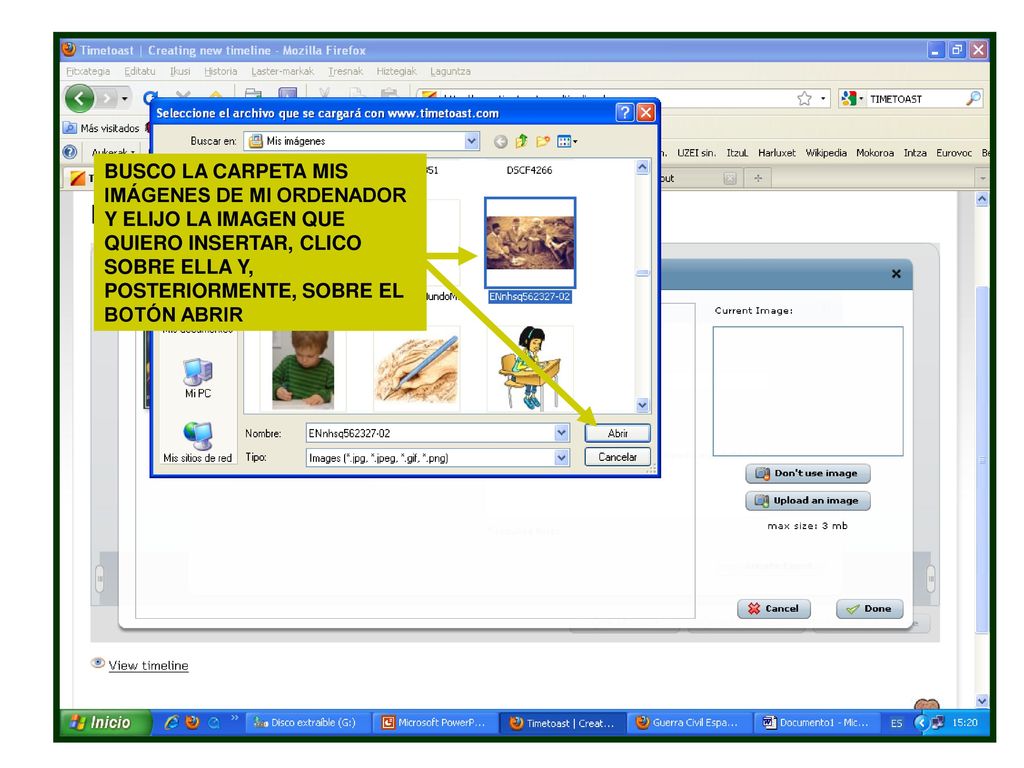The image size is (1024, 768).
Task: Open the Fitxategia menu
Action: point(88,71)
